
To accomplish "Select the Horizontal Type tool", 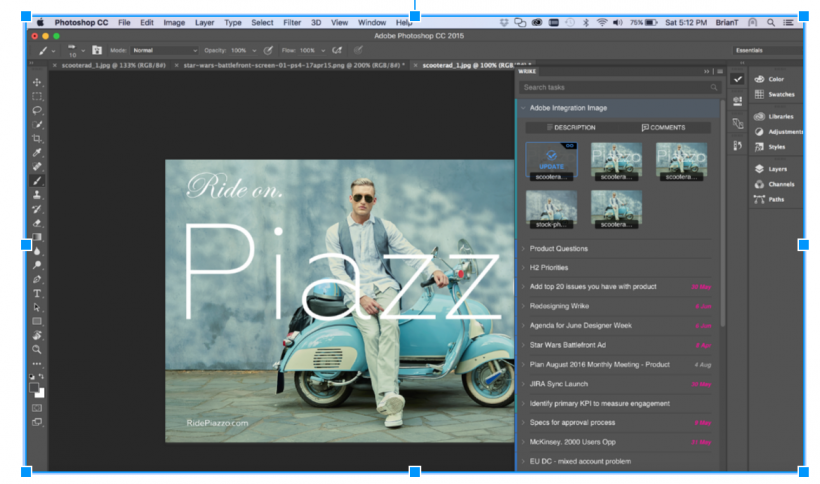I will coord(37,294).
